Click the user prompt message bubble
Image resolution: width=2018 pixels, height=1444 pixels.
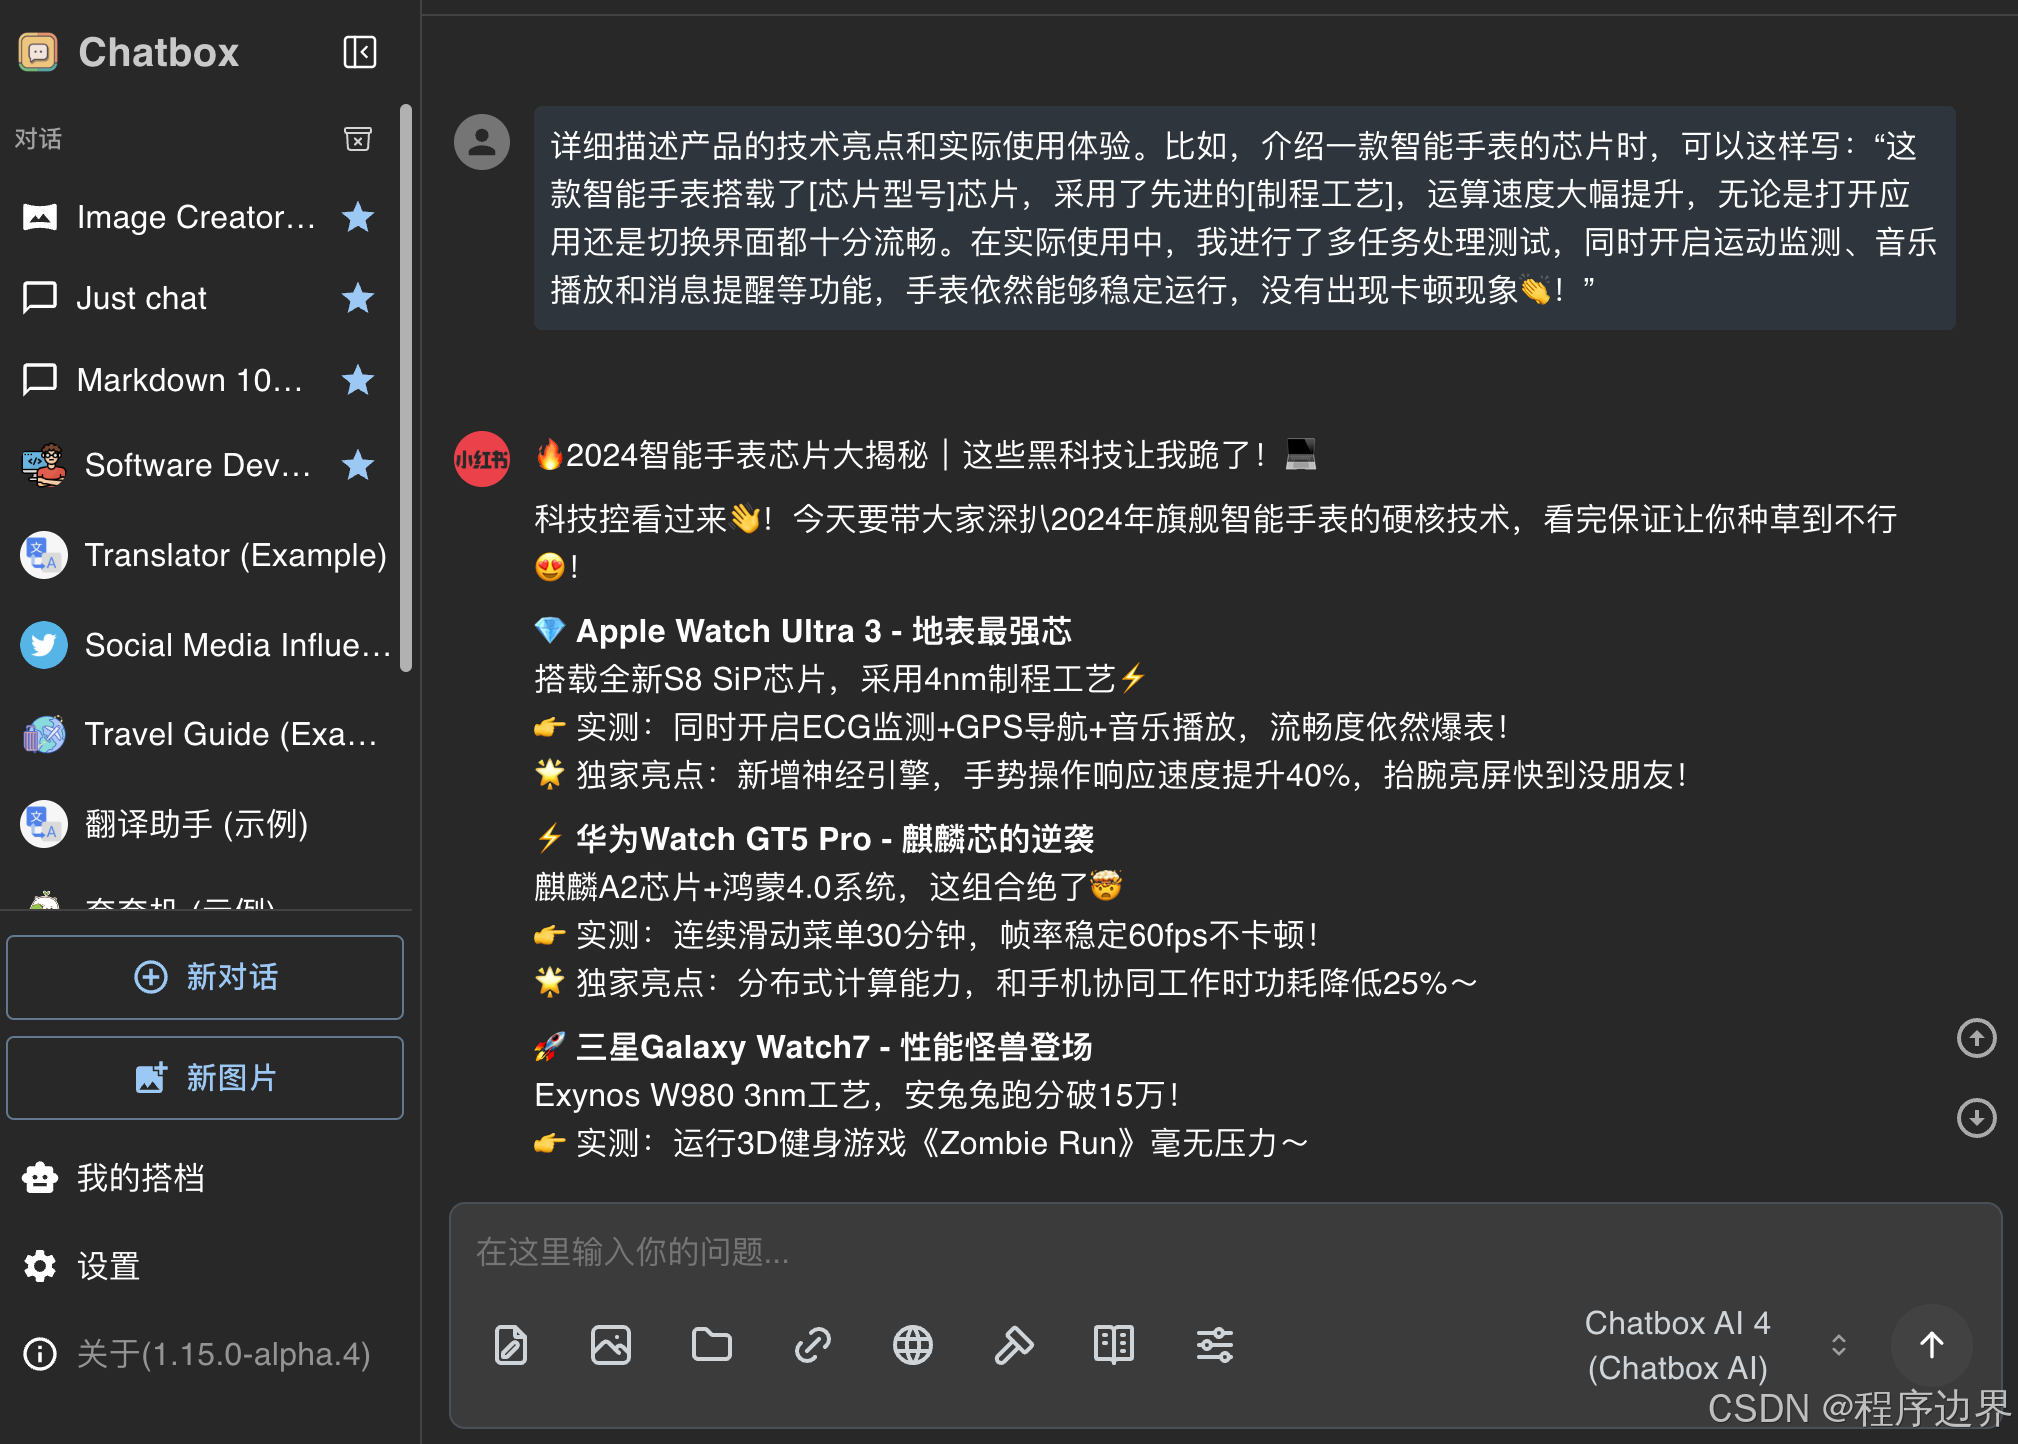pyautogui.click(x=1244, y=218)
